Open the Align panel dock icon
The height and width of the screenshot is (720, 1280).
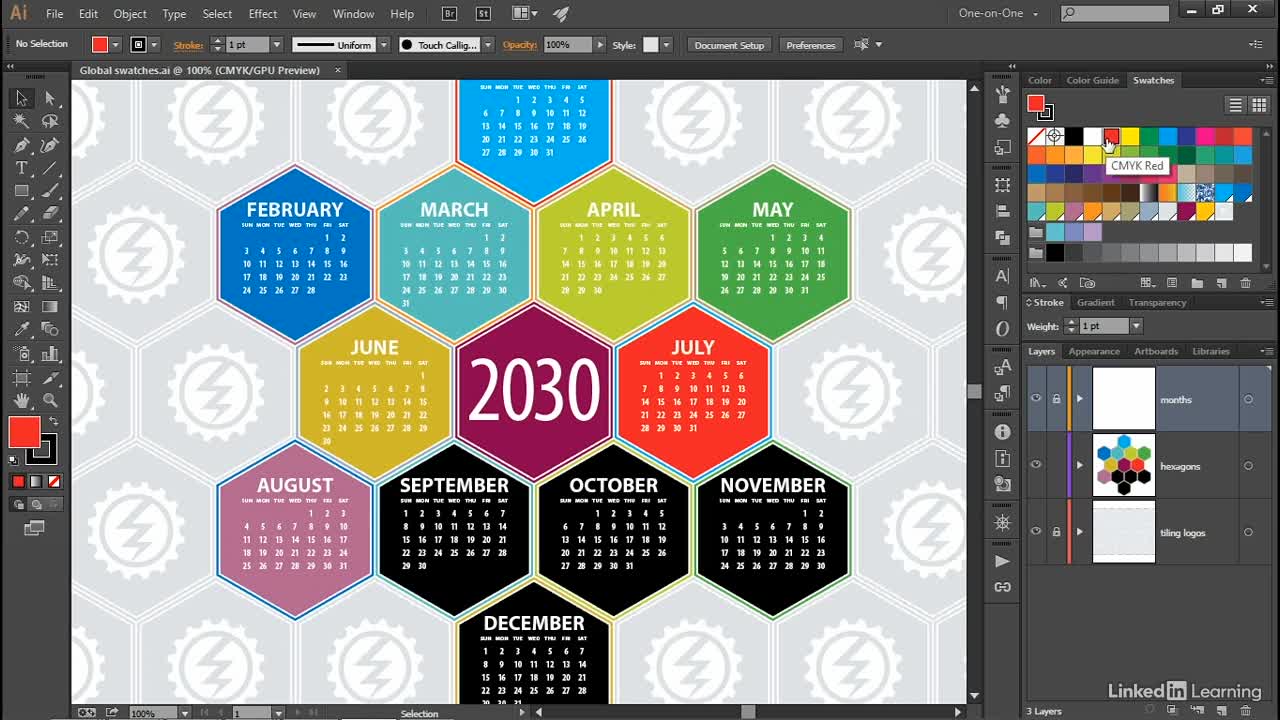[x=1002, y=212]
